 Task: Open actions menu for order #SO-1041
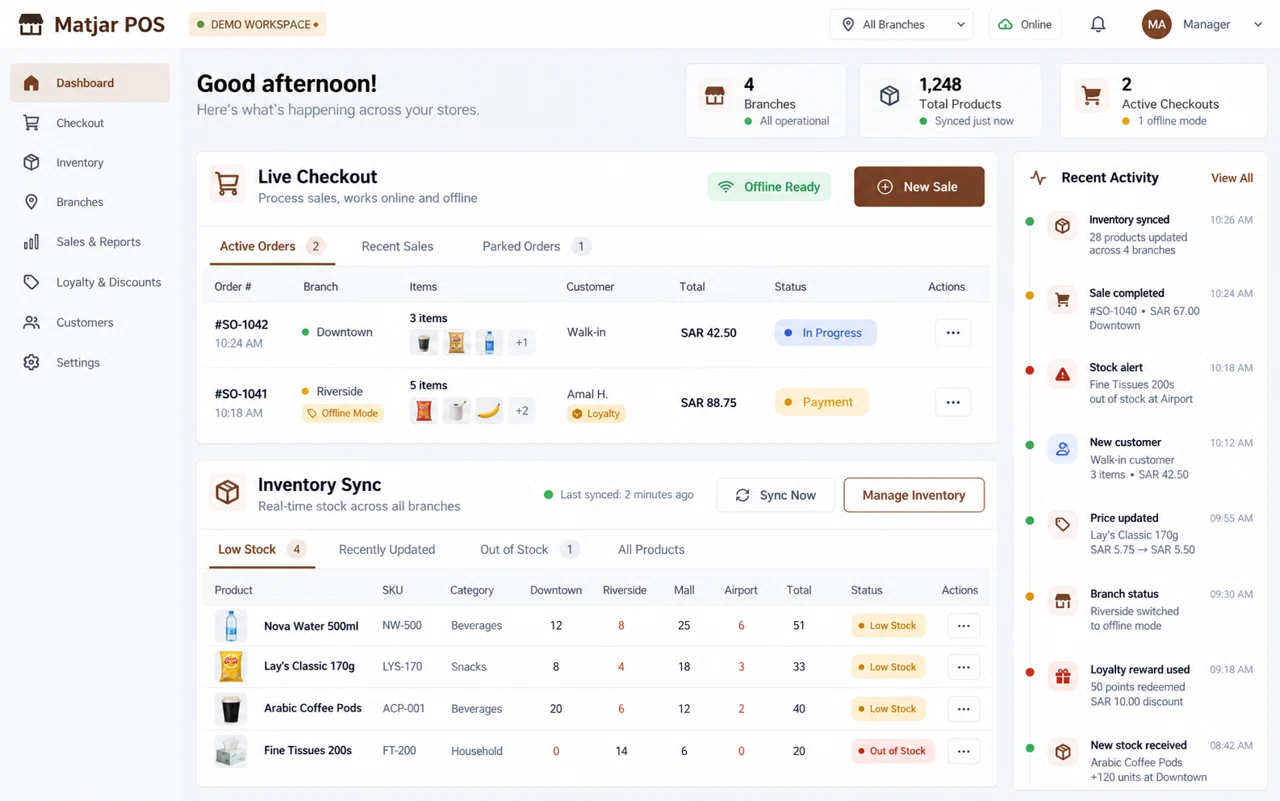click(953, 402)
